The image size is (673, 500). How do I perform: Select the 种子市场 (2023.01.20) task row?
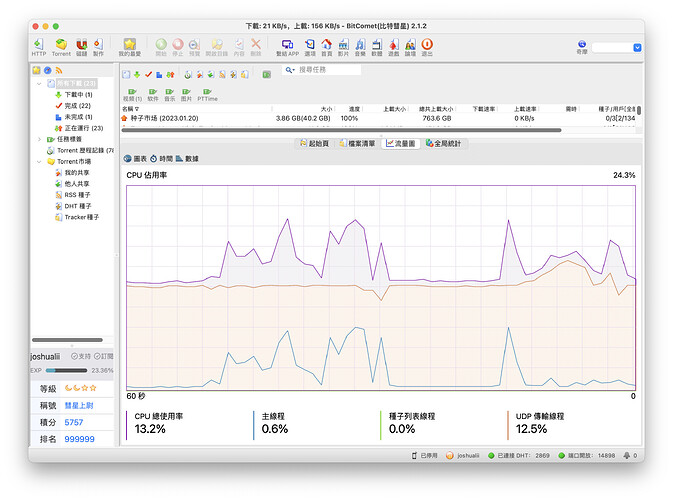[x=379, y=118]
